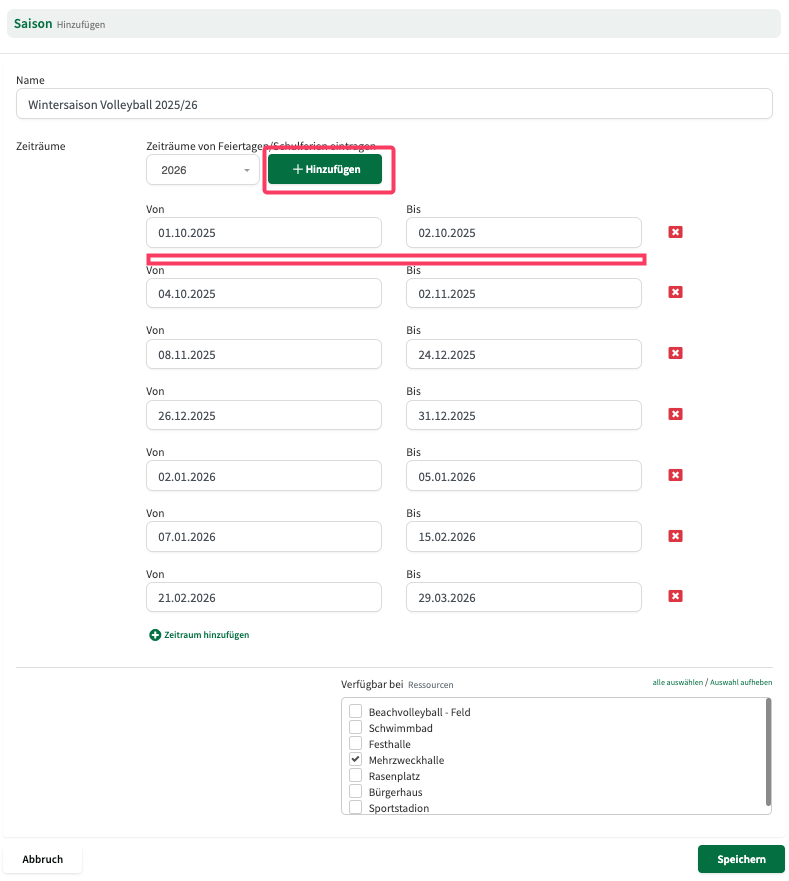
Task: Delete the period ending 29.03.2026
Action: point(675,596)
